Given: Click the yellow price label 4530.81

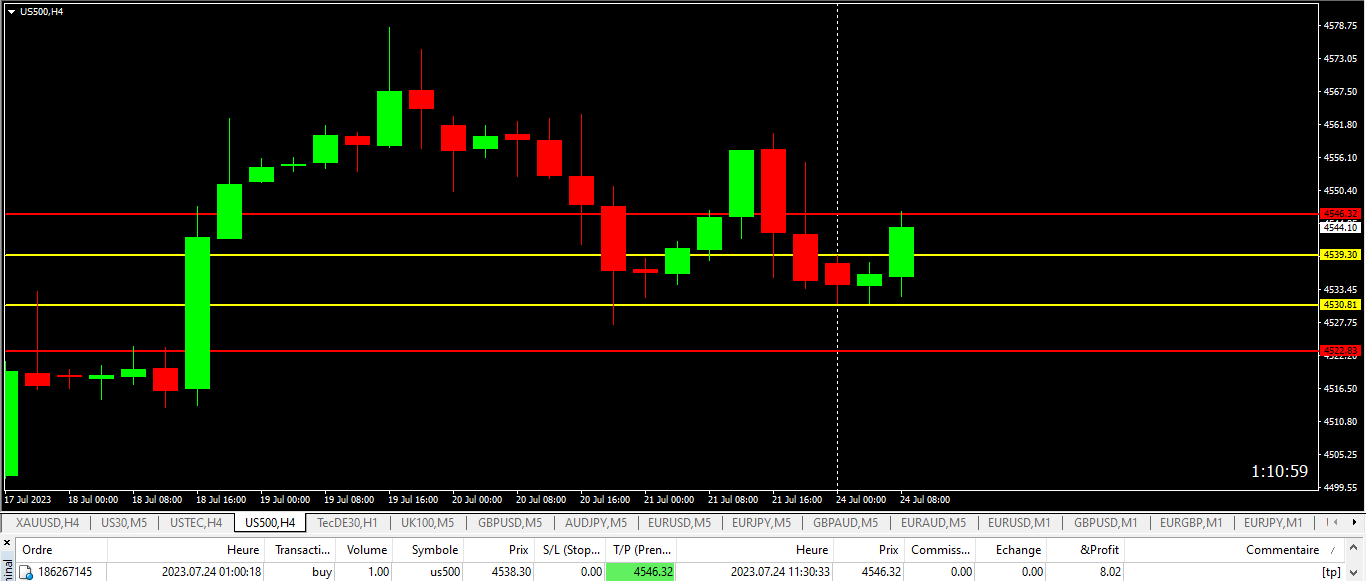Looking at the screenshot, I should (x=1340, y=304).
